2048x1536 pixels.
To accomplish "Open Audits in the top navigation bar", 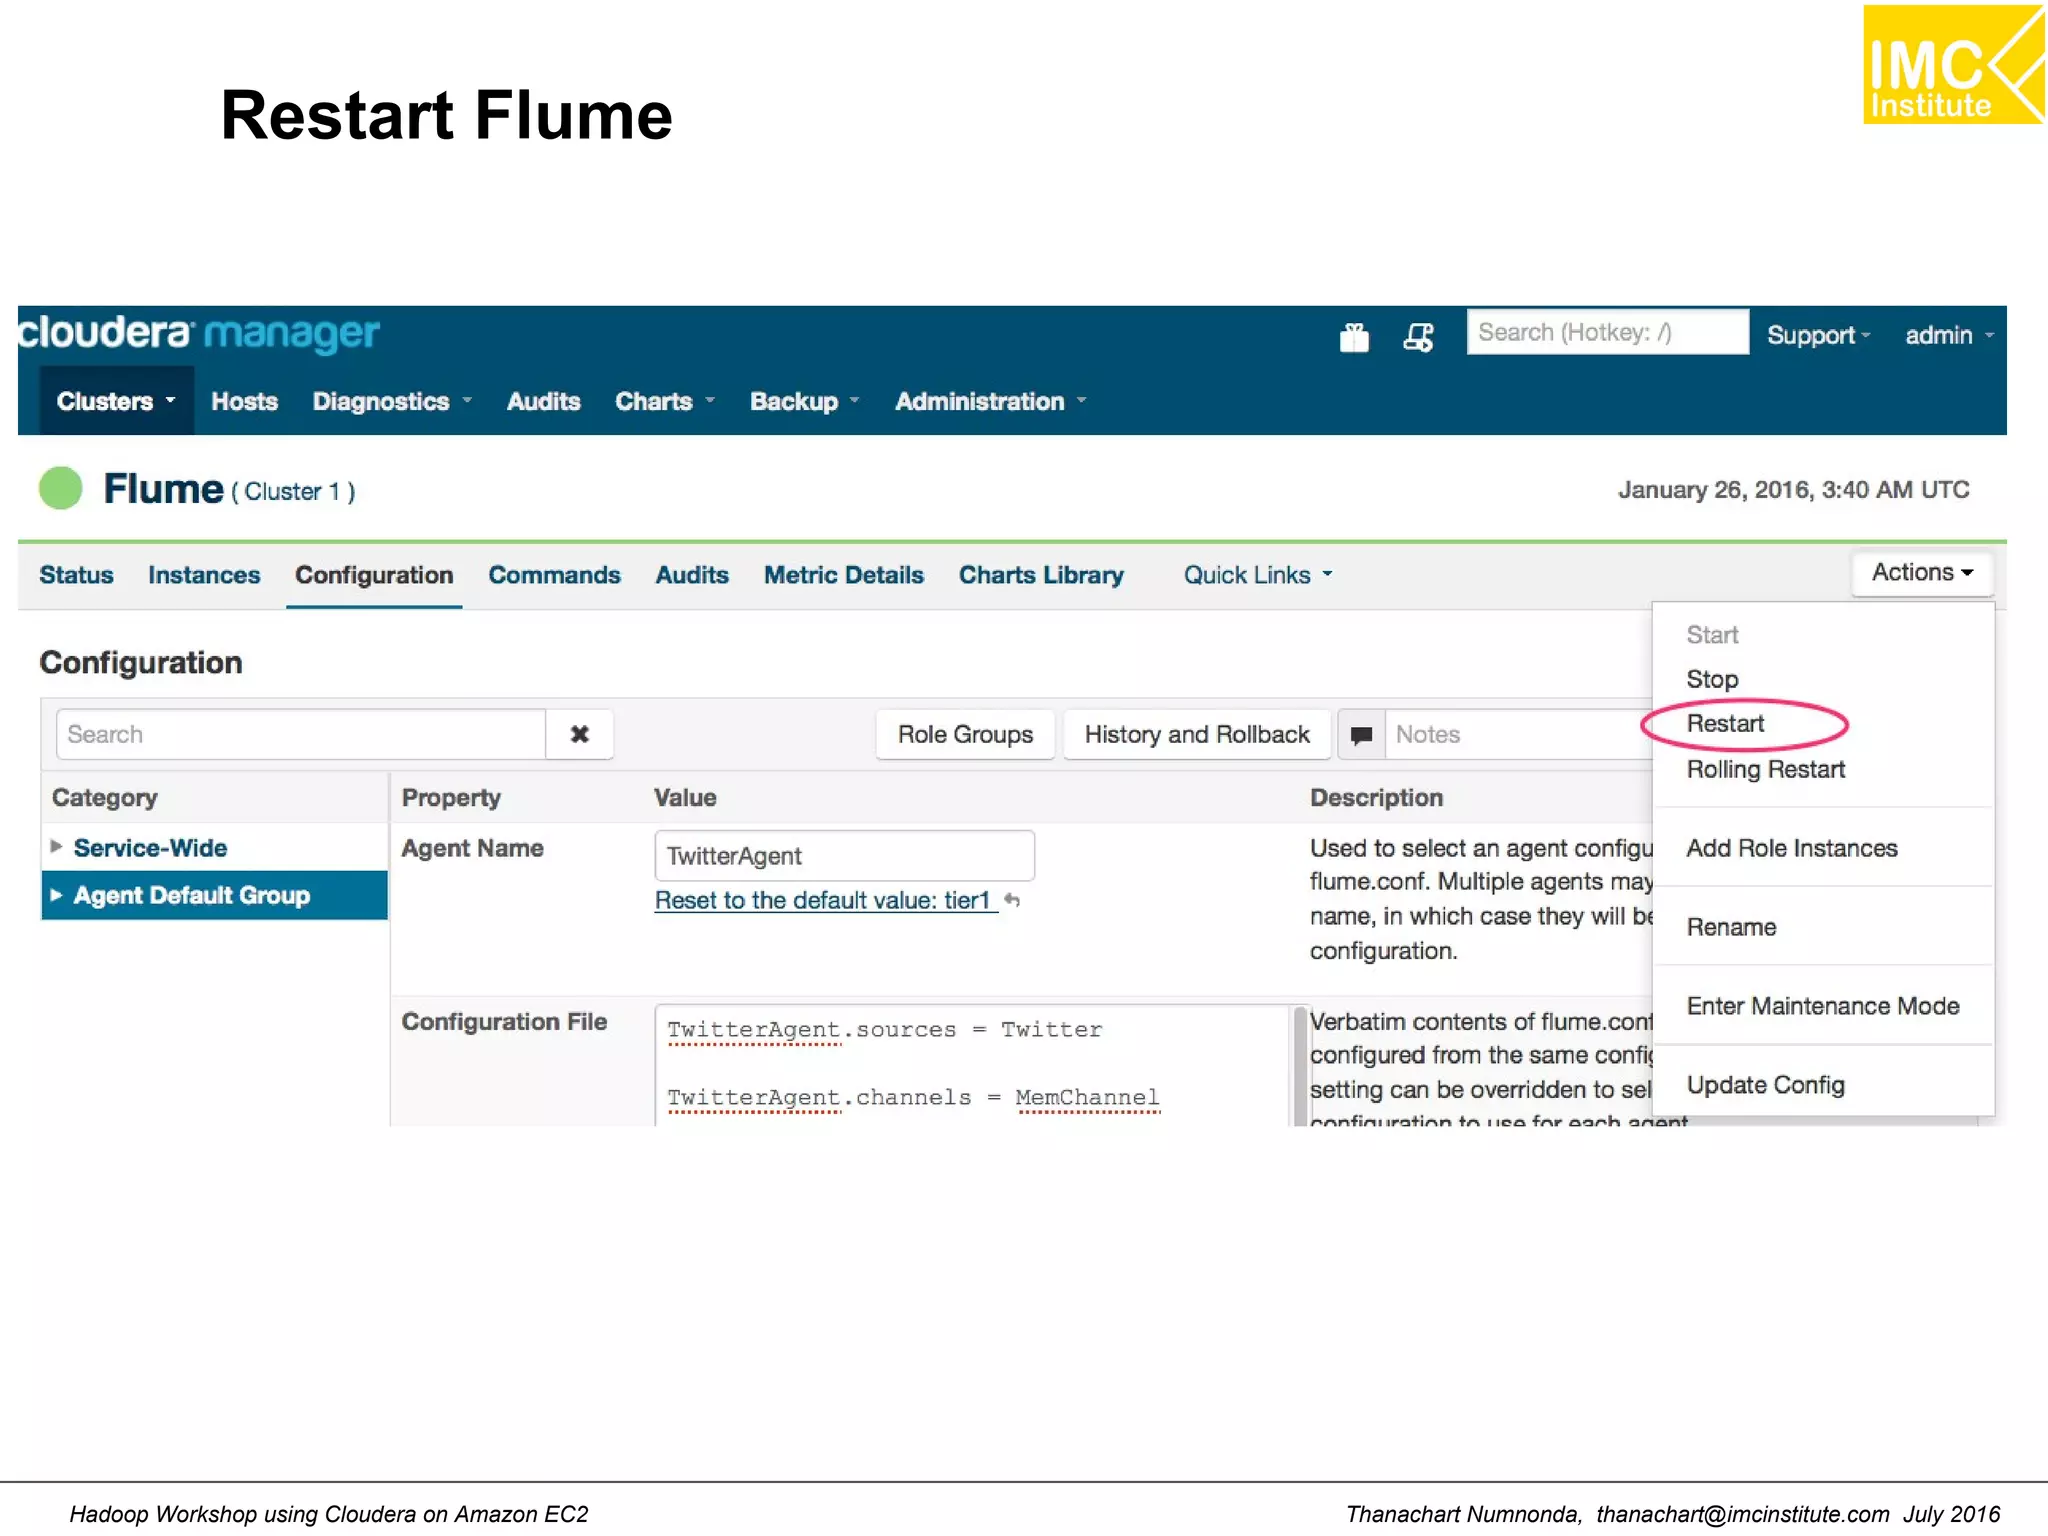I will (x=543, y=401).
